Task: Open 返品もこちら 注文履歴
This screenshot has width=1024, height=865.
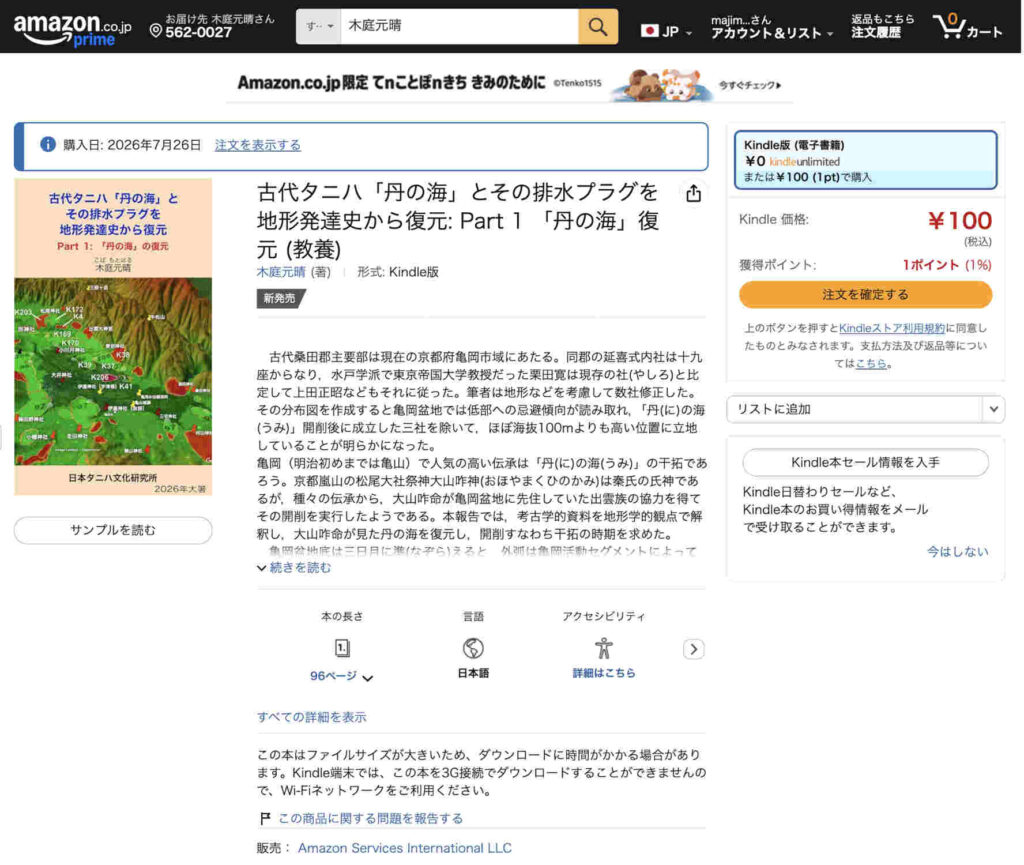Action: click(882, 26)
